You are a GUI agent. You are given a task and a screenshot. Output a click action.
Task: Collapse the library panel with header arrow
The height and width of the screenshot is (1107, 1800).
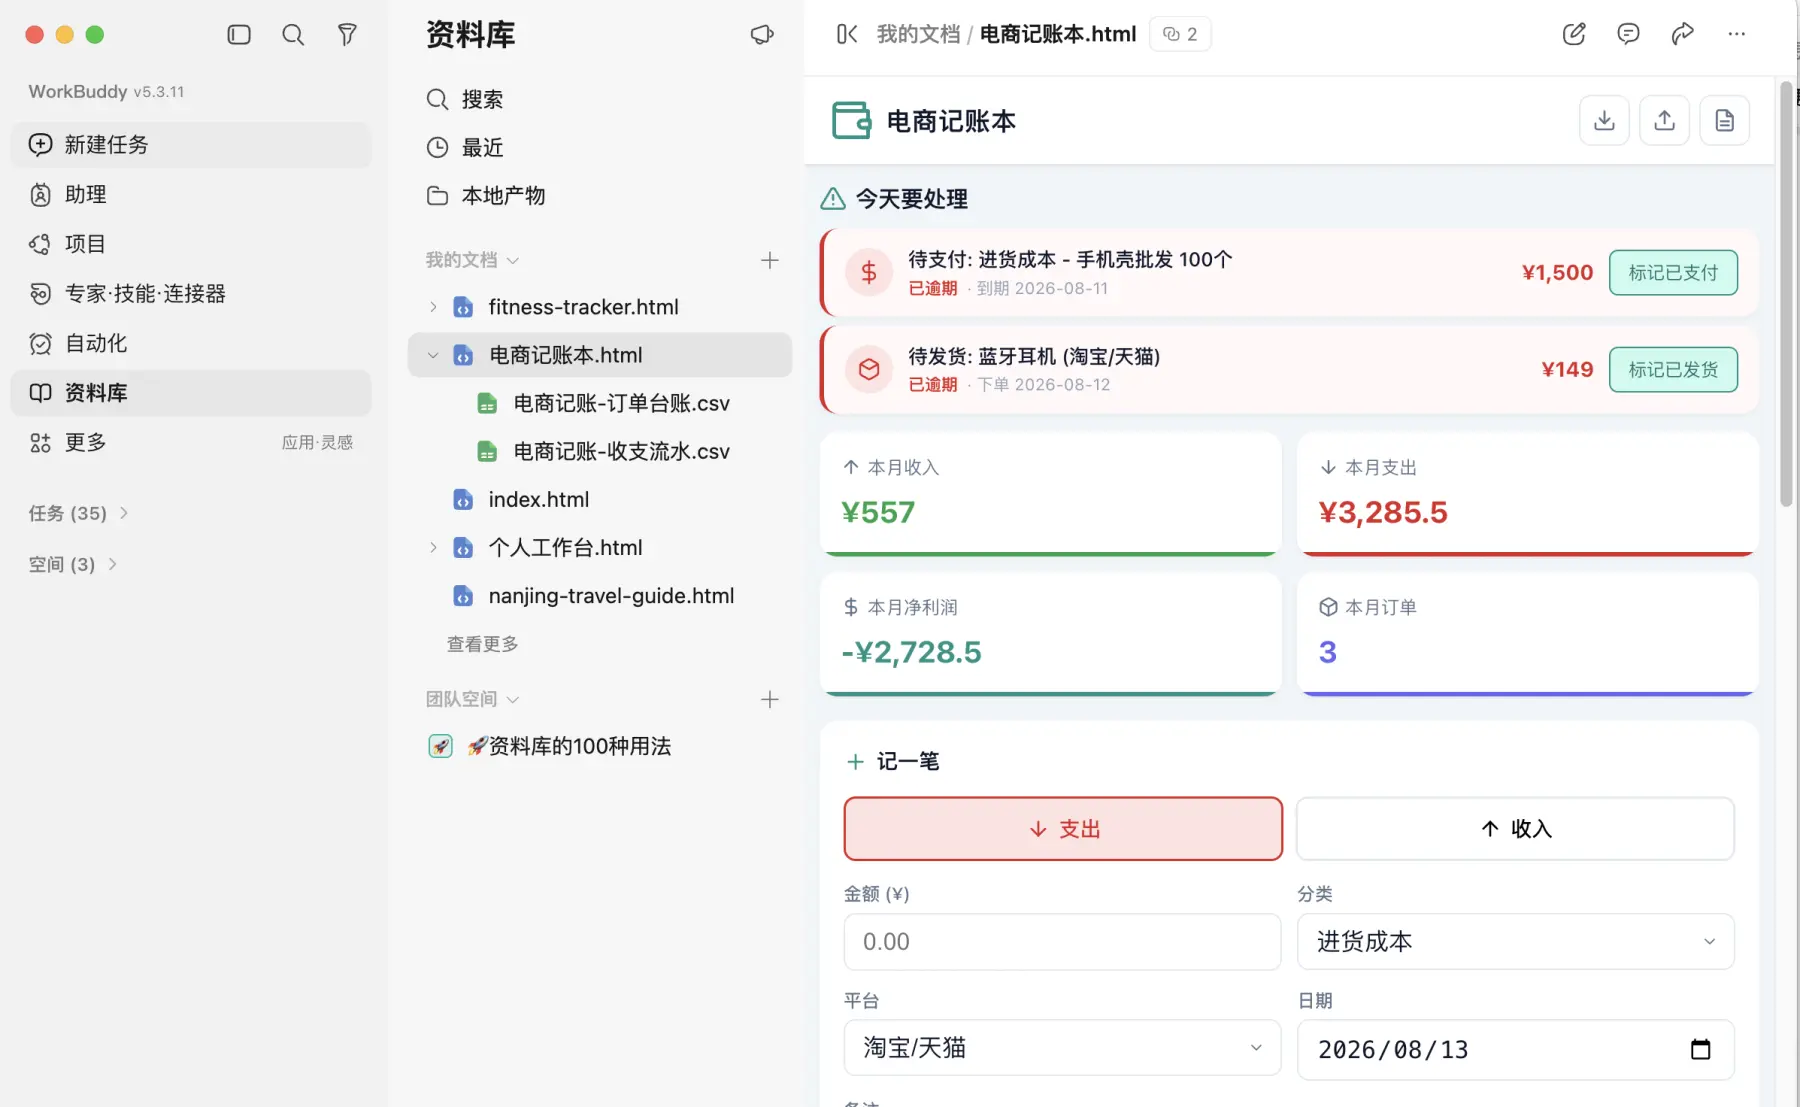(847, 34)
